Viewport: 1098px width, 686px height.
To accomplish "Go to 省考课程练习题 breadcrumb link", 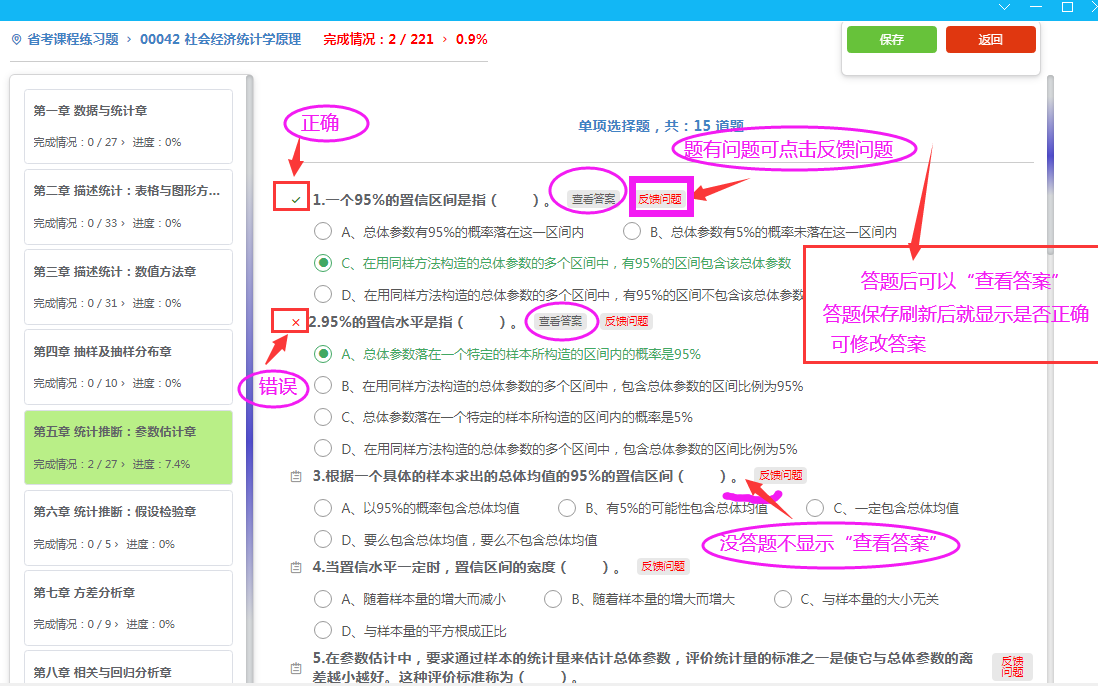I will [73, 40].
